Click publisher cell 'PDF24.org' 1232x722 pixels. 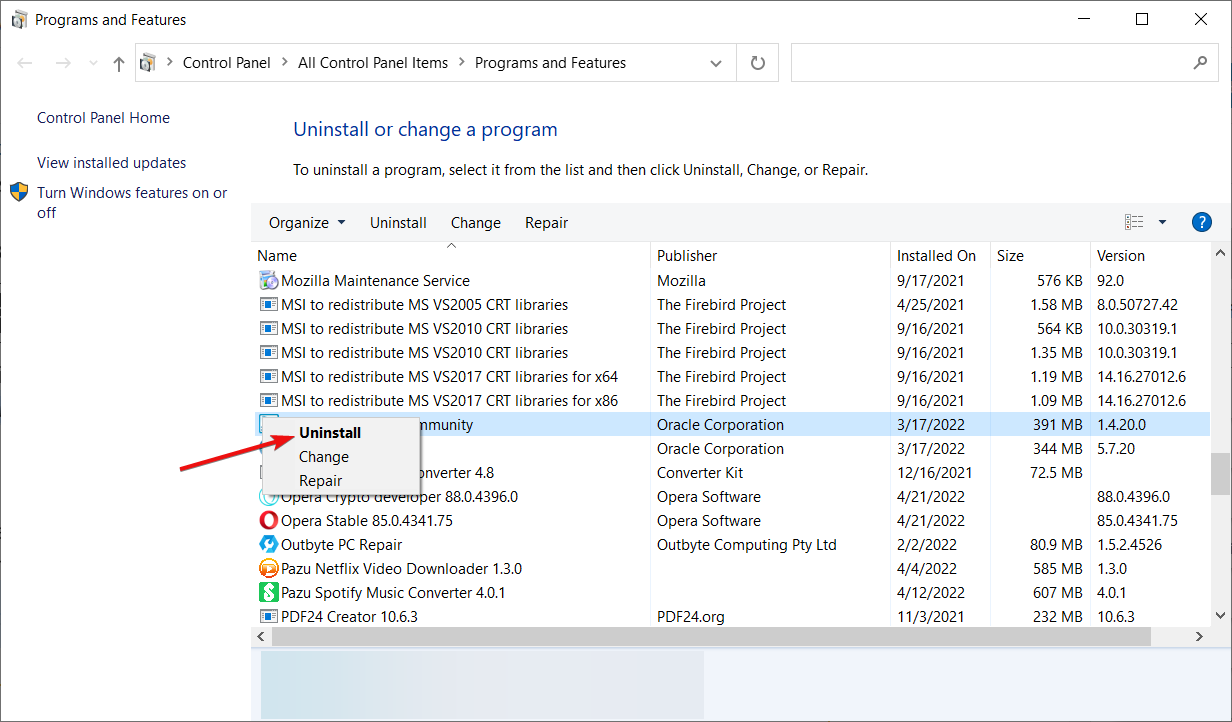tap(691, 617)
